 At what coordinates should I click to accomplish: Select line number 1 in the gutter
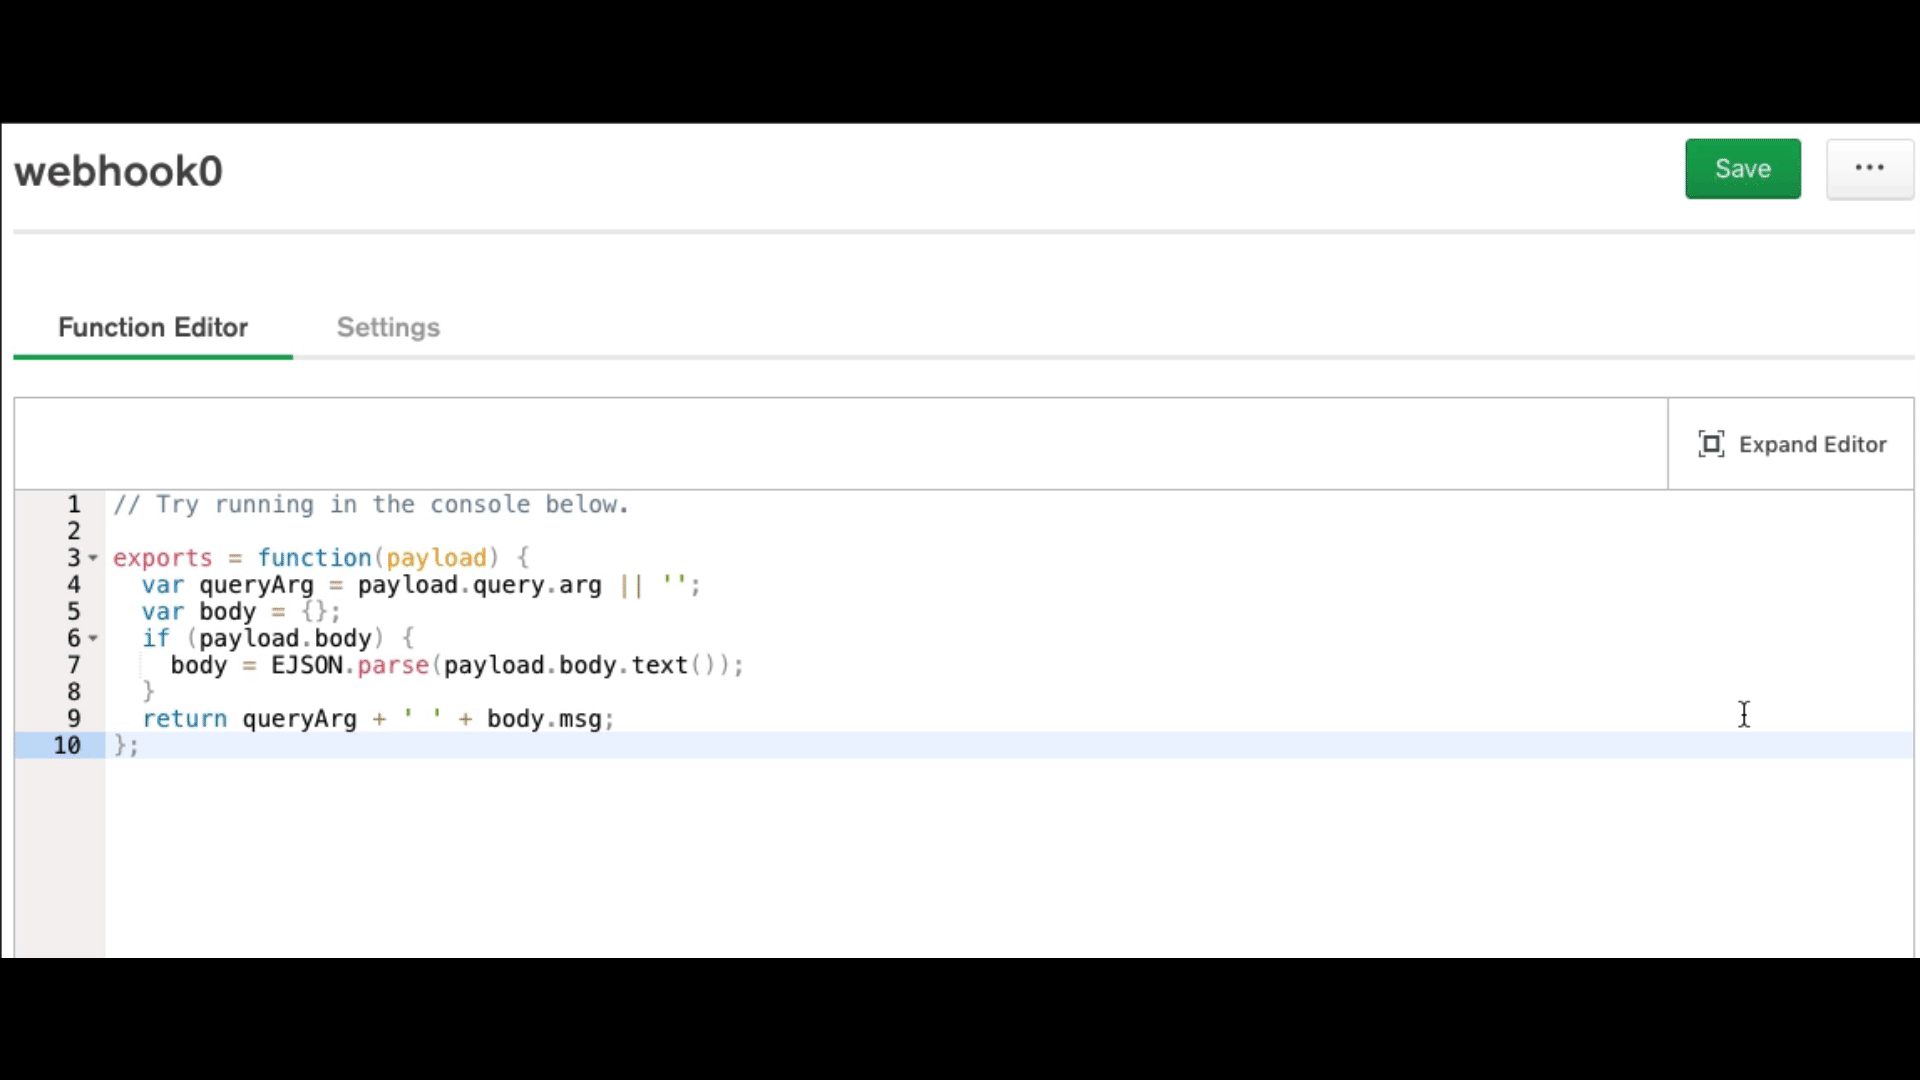(x=73, y=504)
